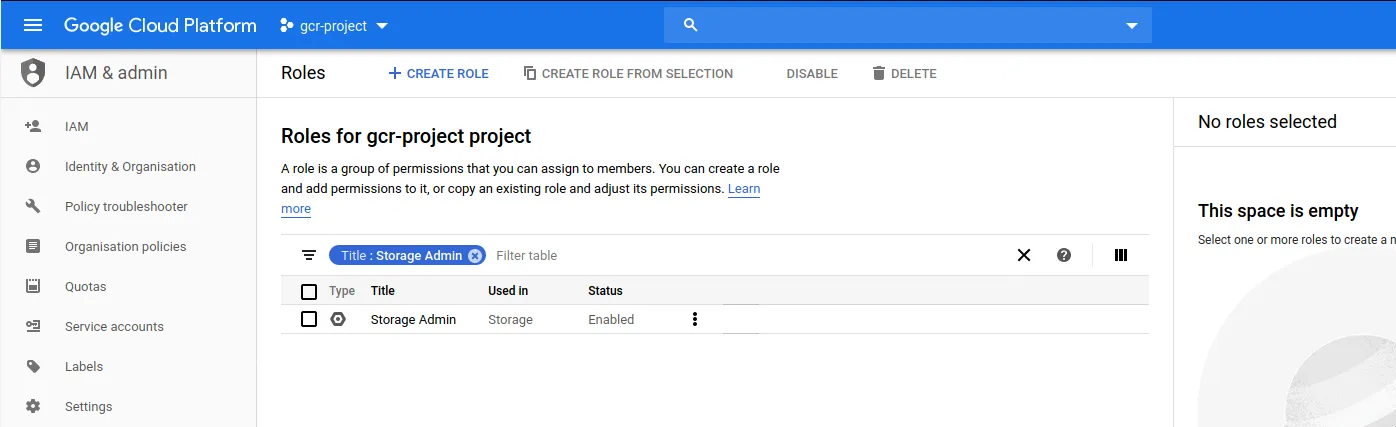Clear all filters with the X icon
The image size is (1396, 427).
[1024, 255]
